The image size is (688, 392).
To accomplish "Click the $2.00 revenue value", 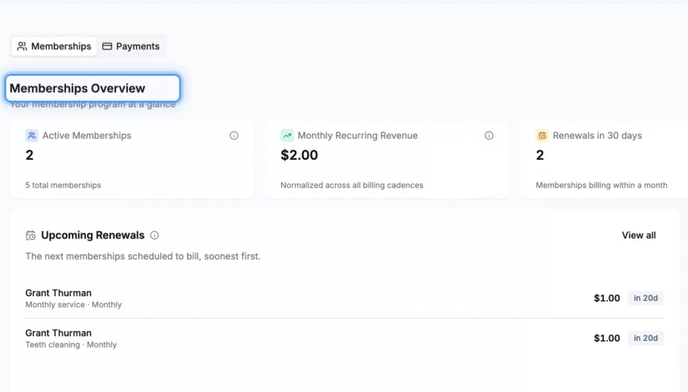I will click(299, 155).
